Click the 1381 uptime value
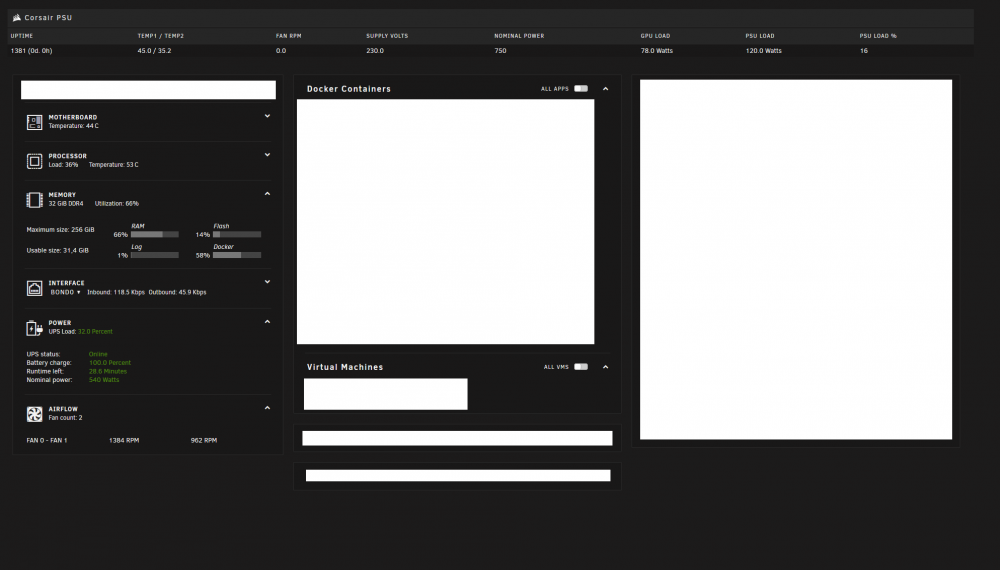The height and width of the screenshot is (570, 1000). pyautogui.click(x=31, y=50)
